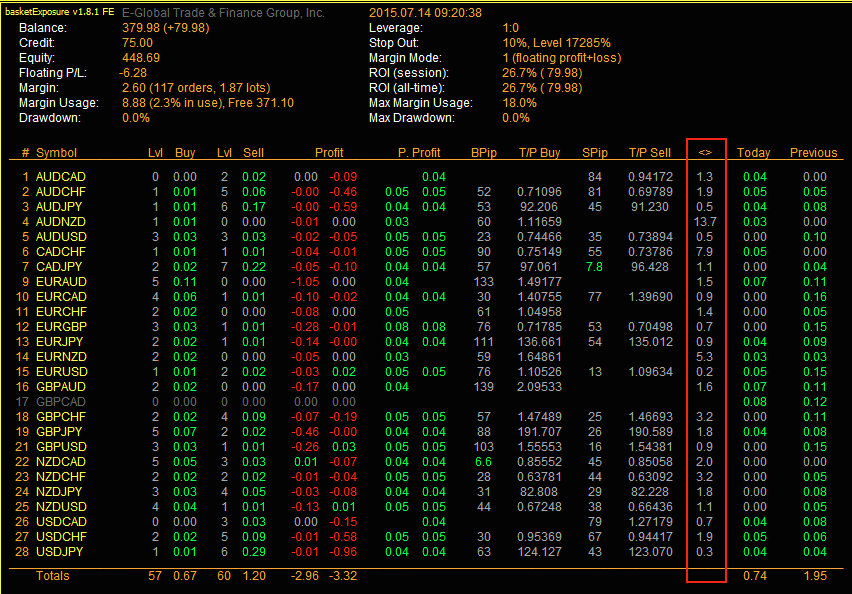Screen dimensions: 852x594
Task: Select the greyed-out GBPCAD symbol
Action: (61, 401)
